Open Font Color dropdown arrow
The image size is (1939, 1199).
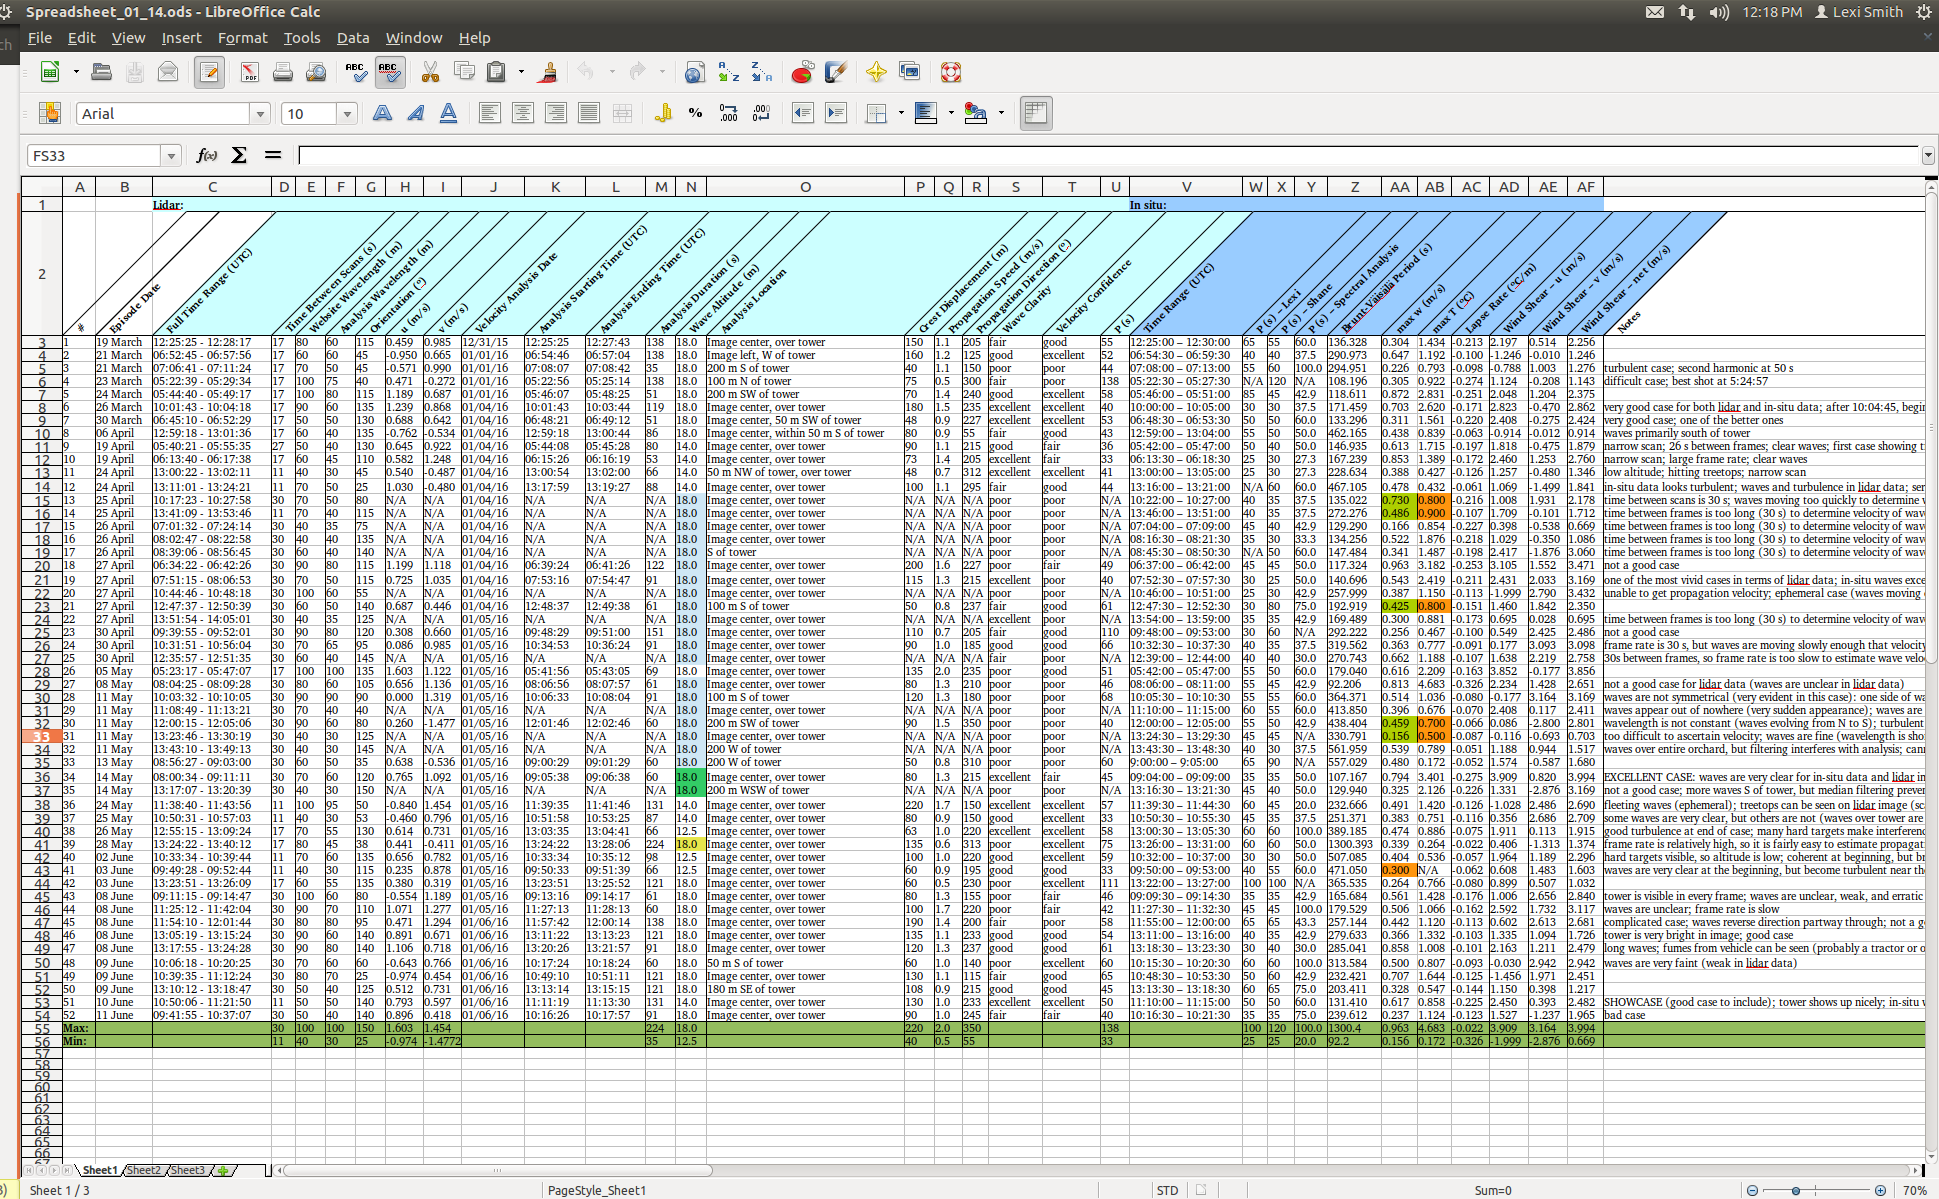point(1001,113)
